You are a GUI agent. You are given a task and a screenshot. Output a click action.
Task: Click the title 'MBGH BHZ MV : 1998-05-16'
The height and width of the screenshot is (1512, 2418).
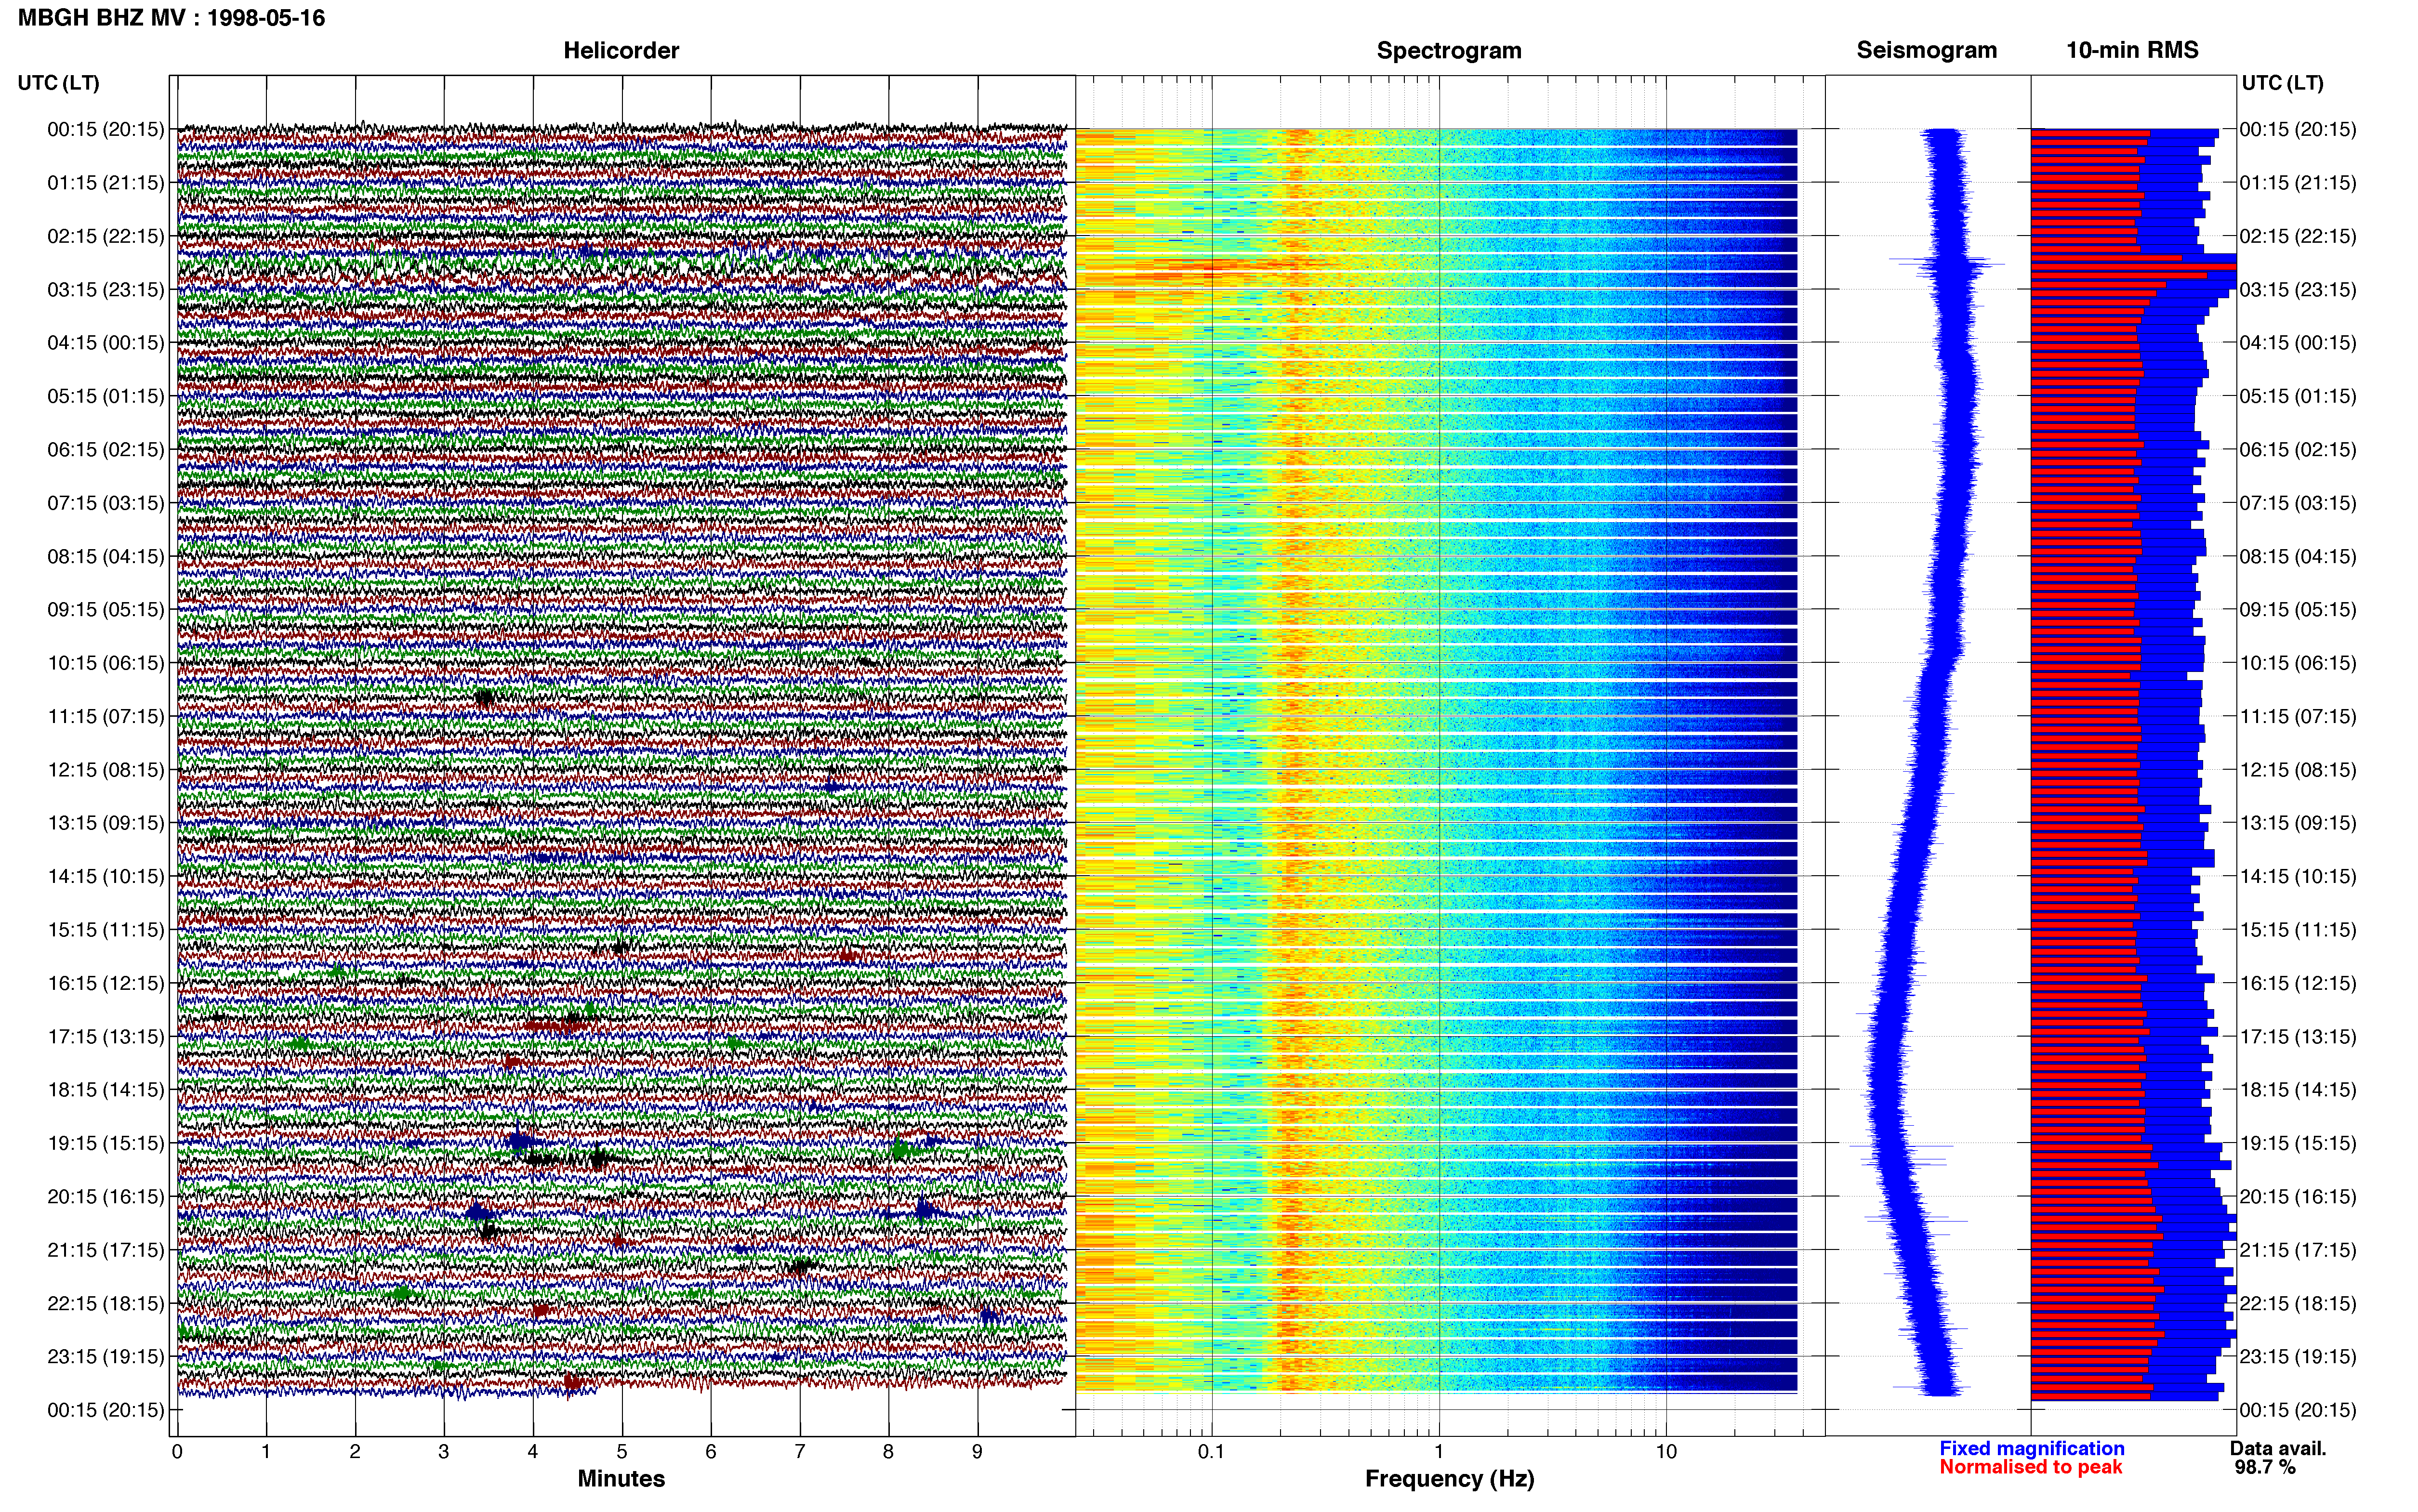tap(171, 18)
